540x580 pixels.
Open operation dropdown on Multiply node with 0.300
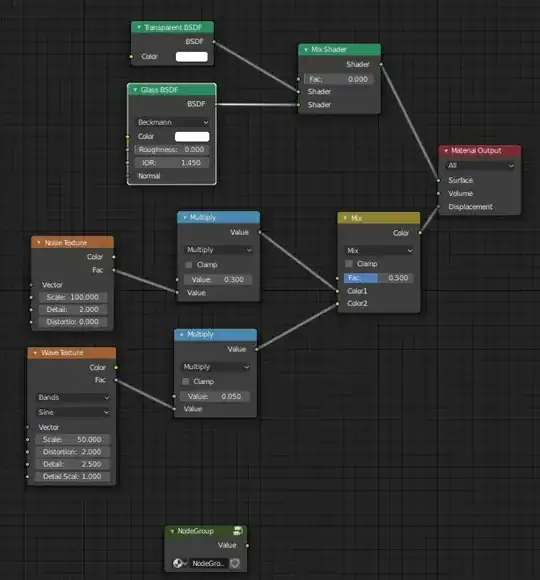click(219, 250)
